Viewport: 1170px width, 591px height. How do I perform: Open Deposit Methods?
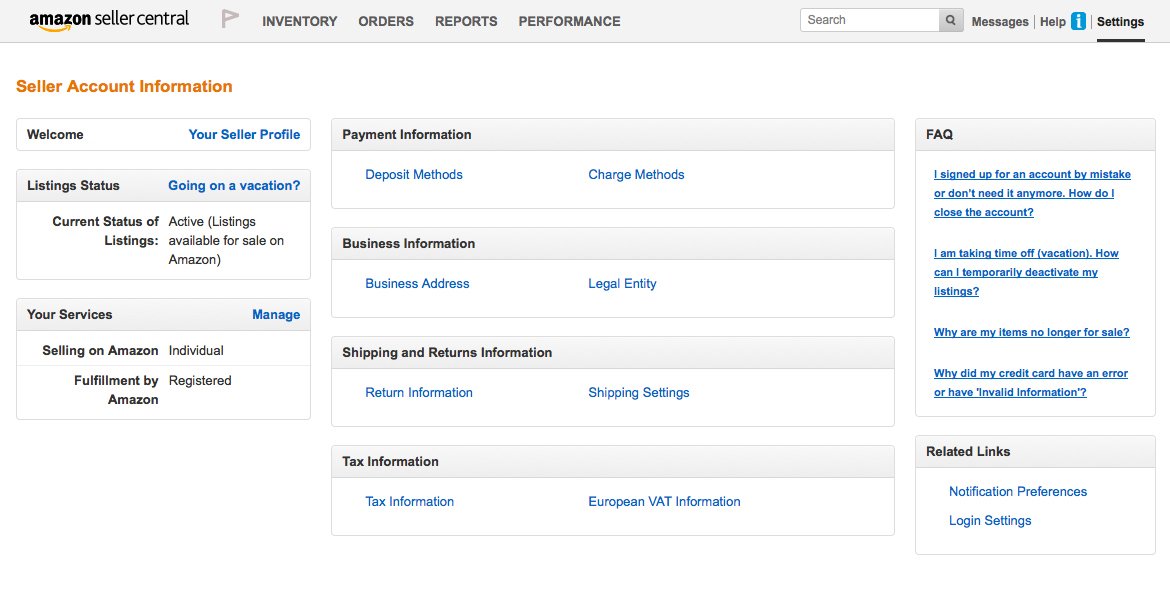[x=413, y=175]
